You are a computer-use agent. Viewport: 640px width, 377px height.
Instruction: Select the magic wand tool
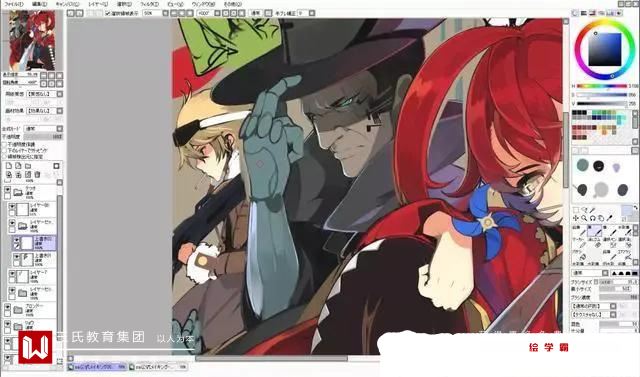(592, 210)
